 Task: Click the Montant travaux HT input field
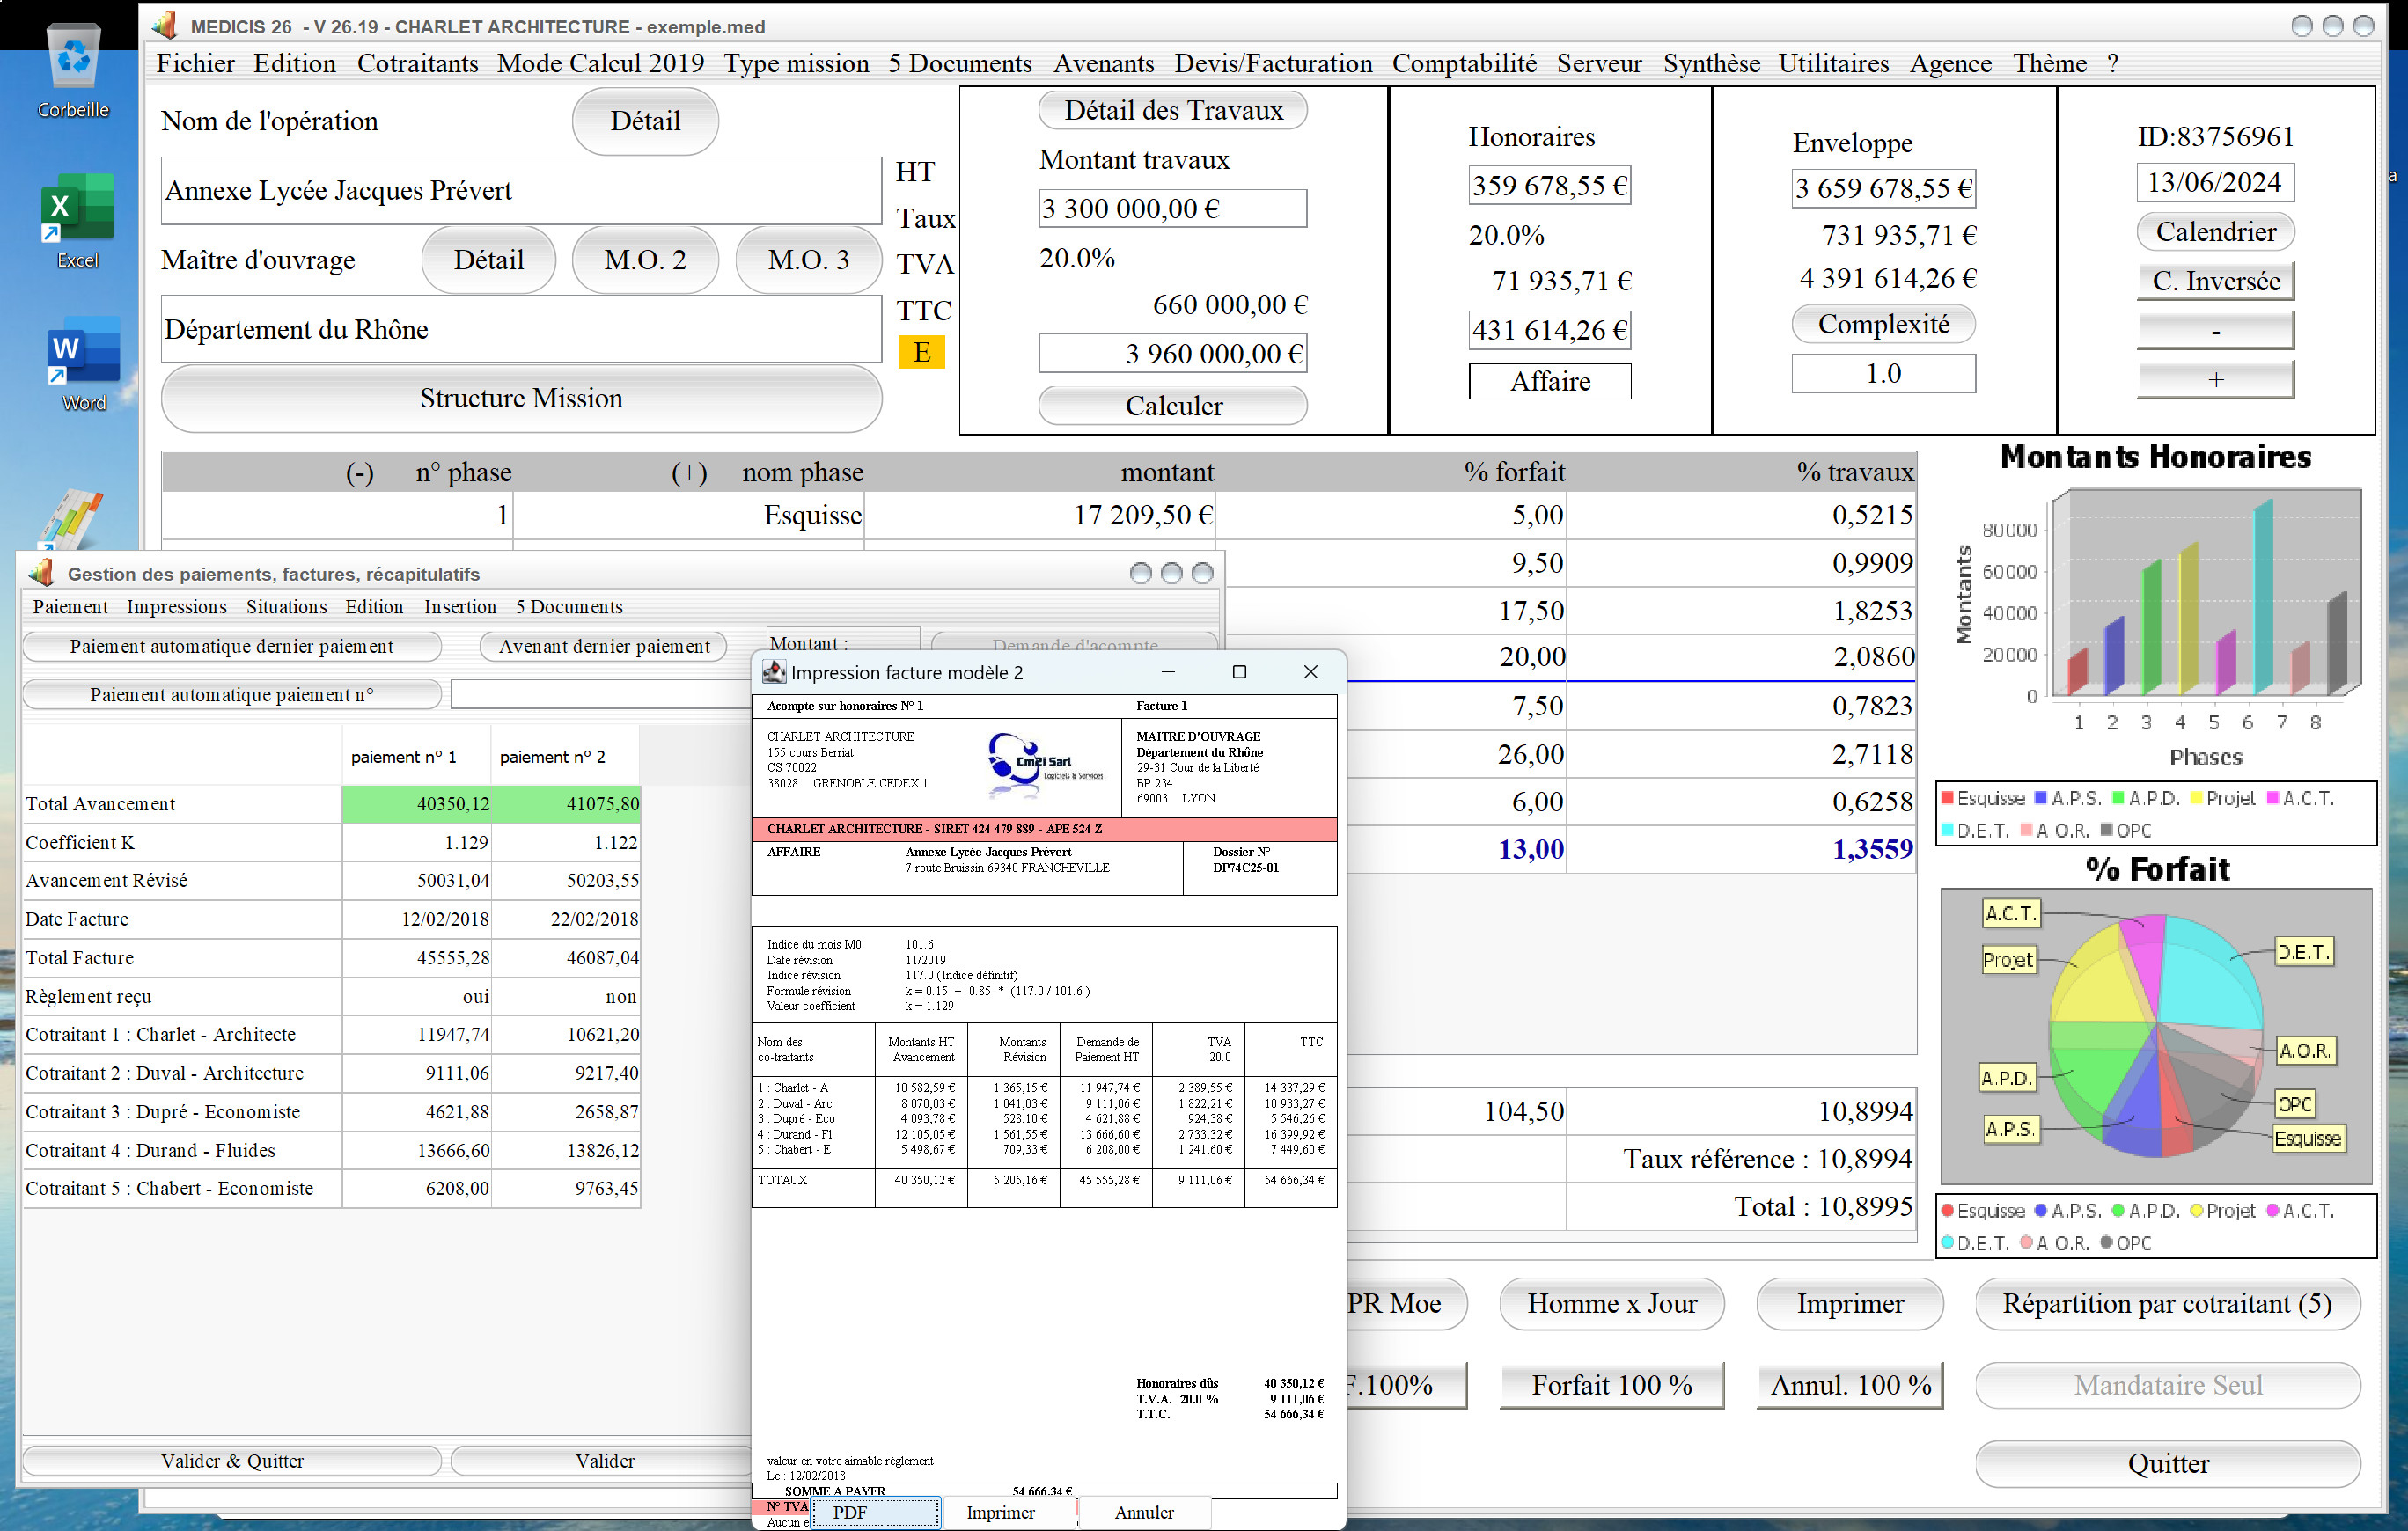coord(1172,208)
